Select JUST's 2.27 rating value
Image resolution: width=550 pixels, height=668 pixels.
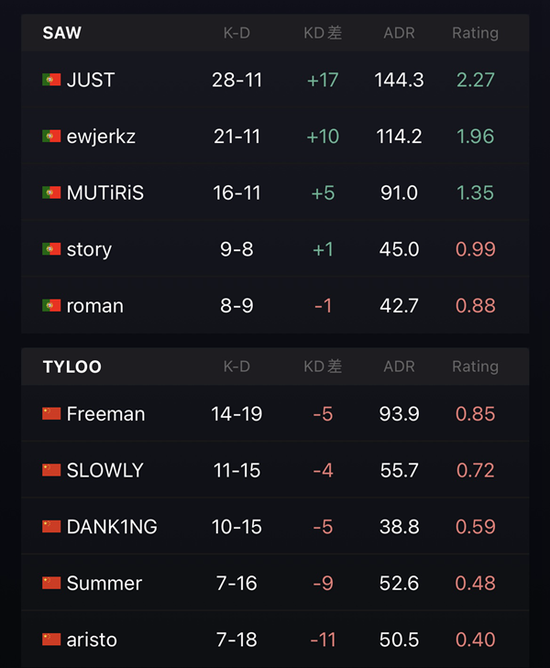(475, 80)
